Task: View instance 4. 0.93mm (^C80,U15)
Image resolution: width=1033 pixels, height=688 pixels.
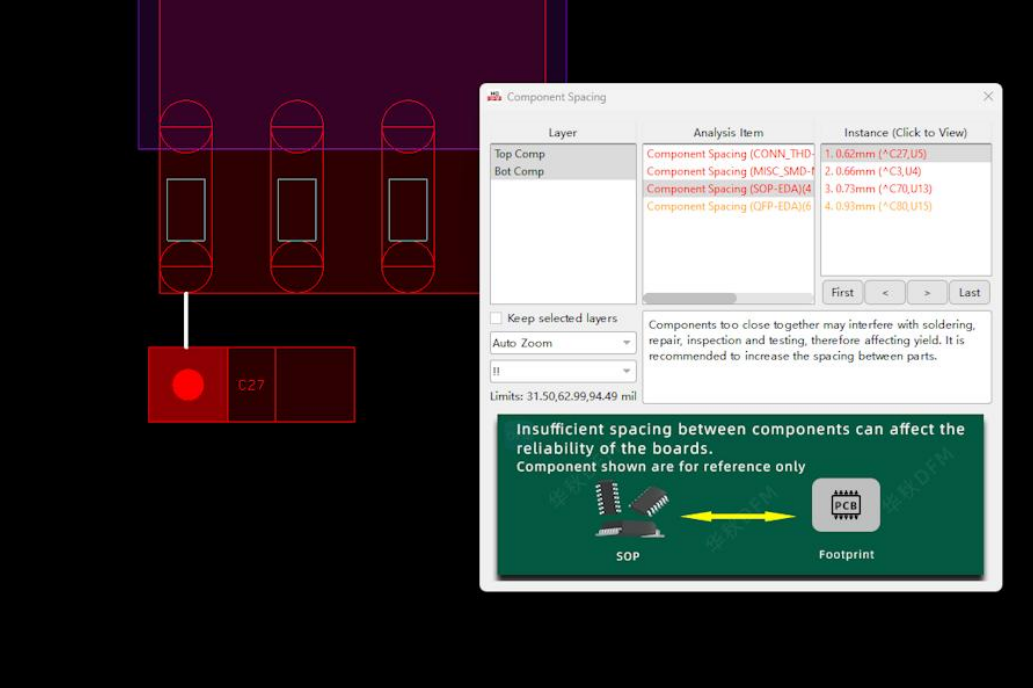Action: (877, 206)
